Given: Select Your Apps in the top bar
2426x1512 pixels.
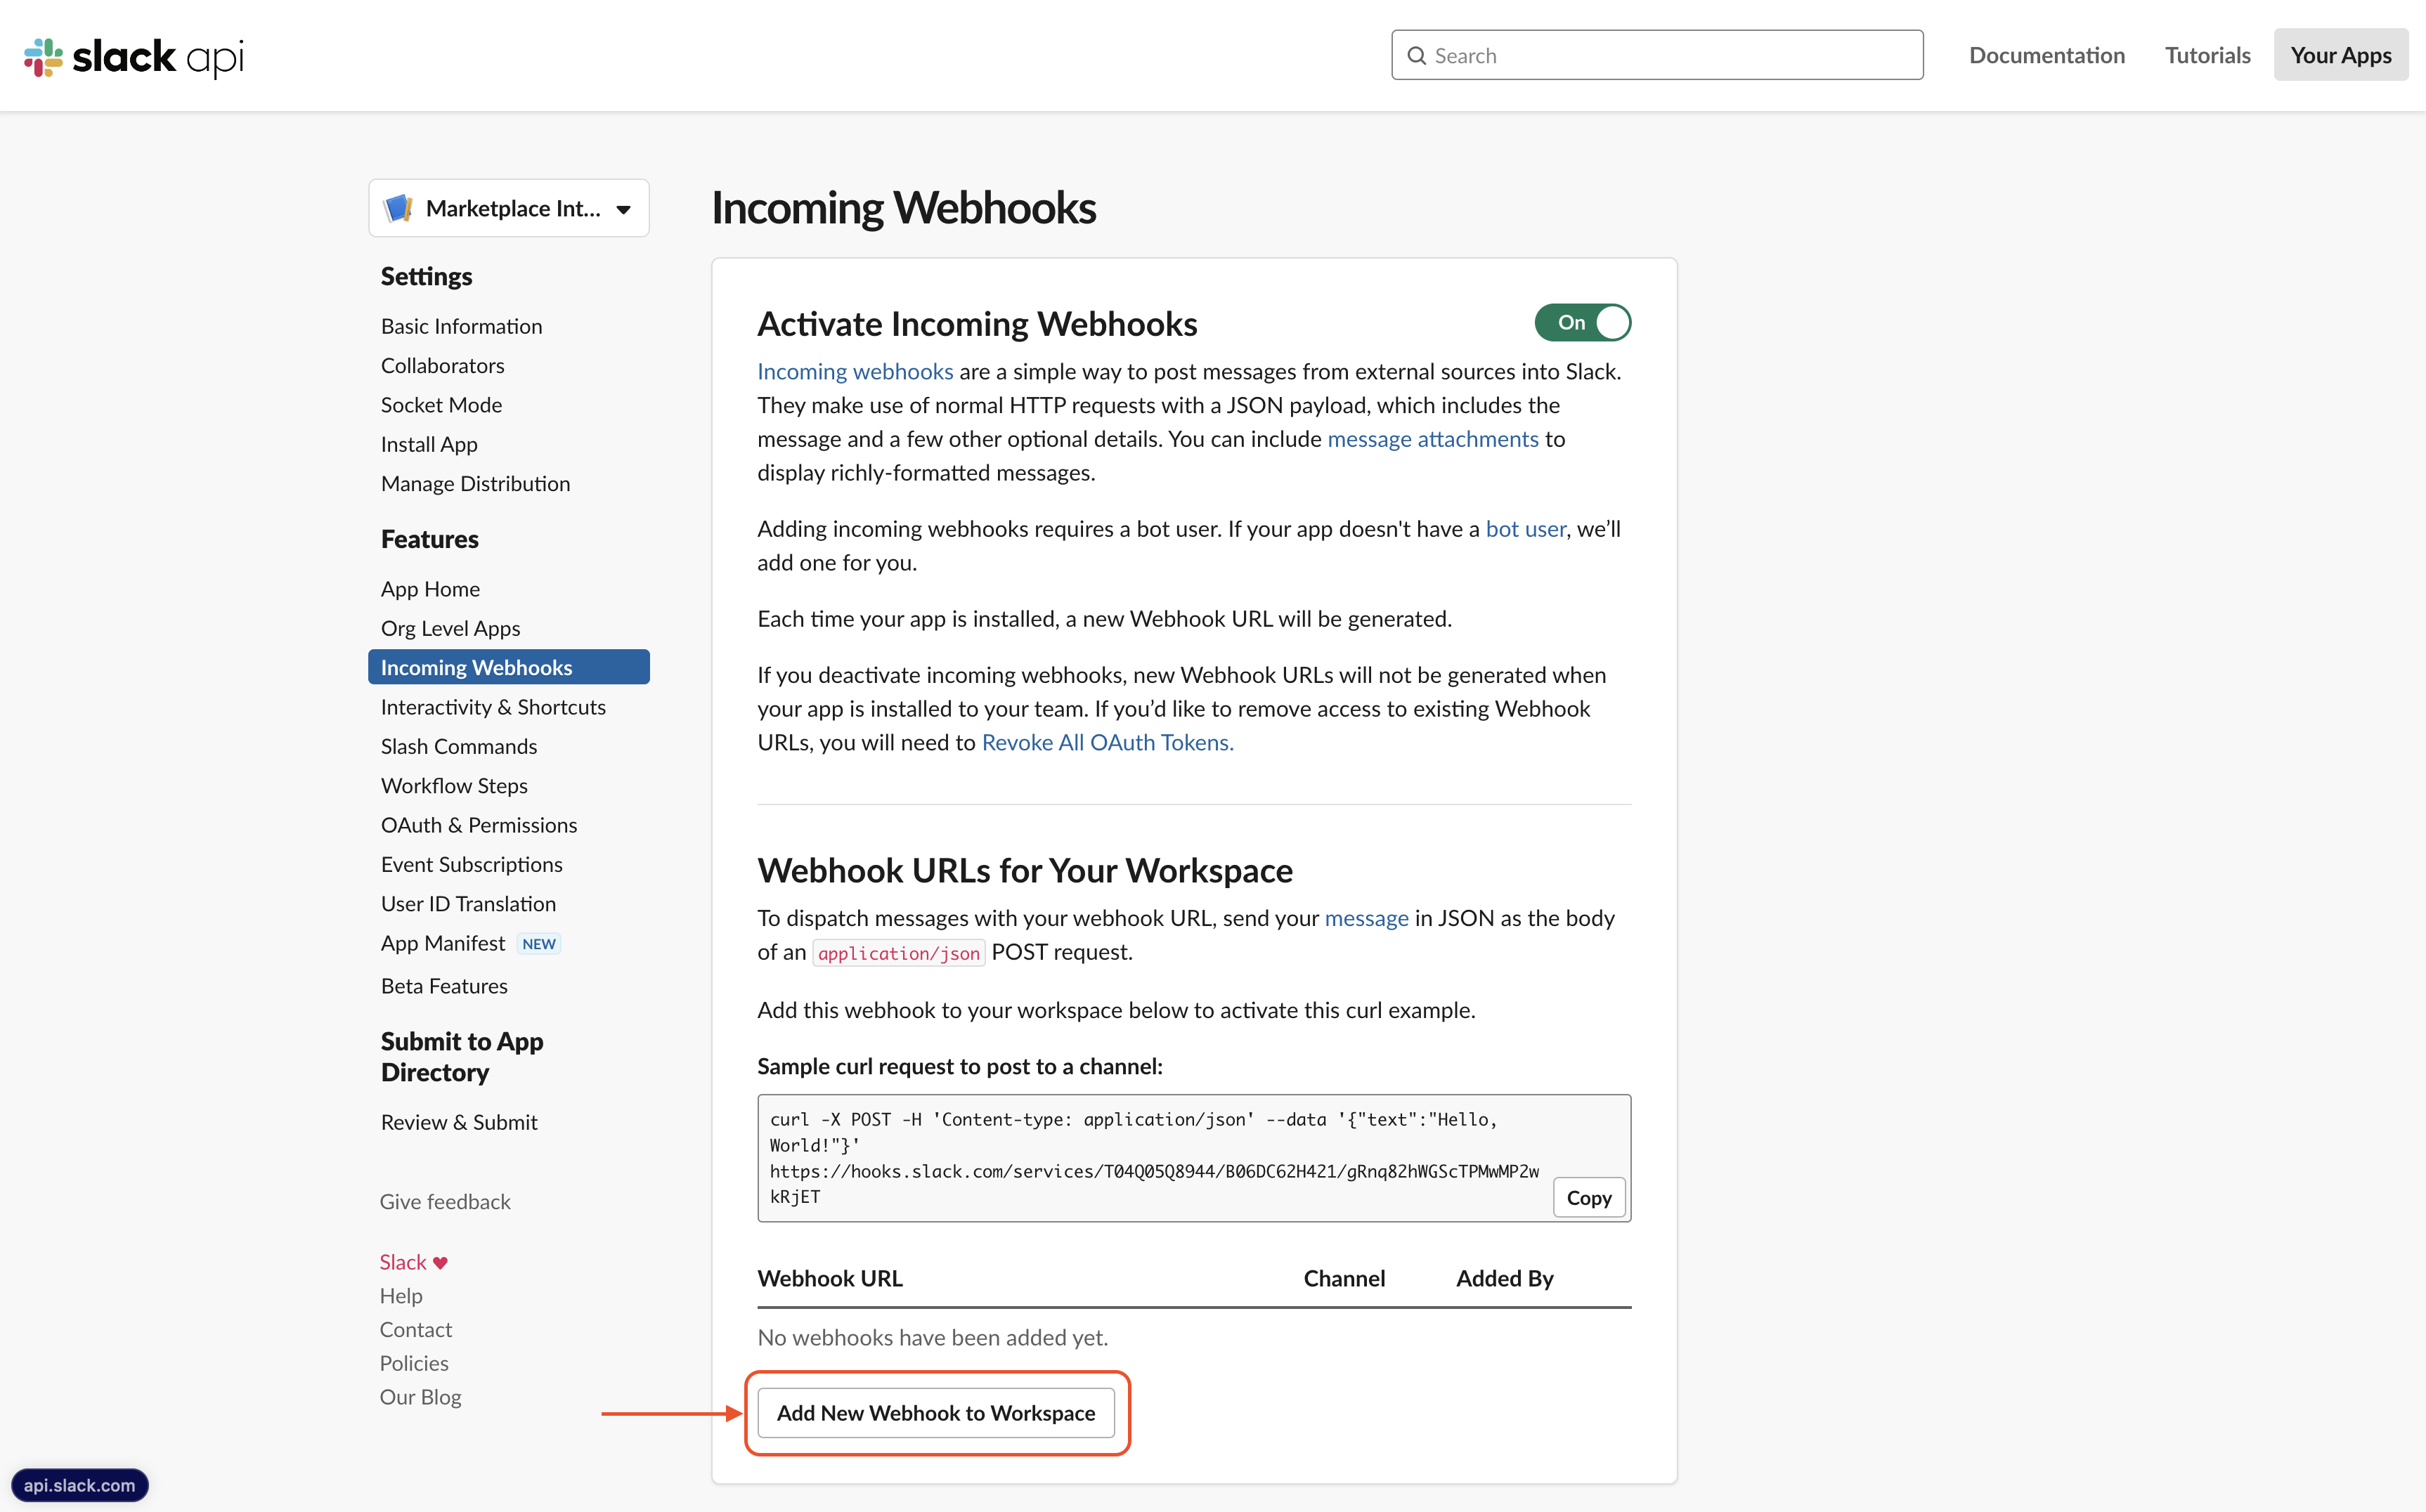Looking at the screenshot, I should tap(2340, 55).
